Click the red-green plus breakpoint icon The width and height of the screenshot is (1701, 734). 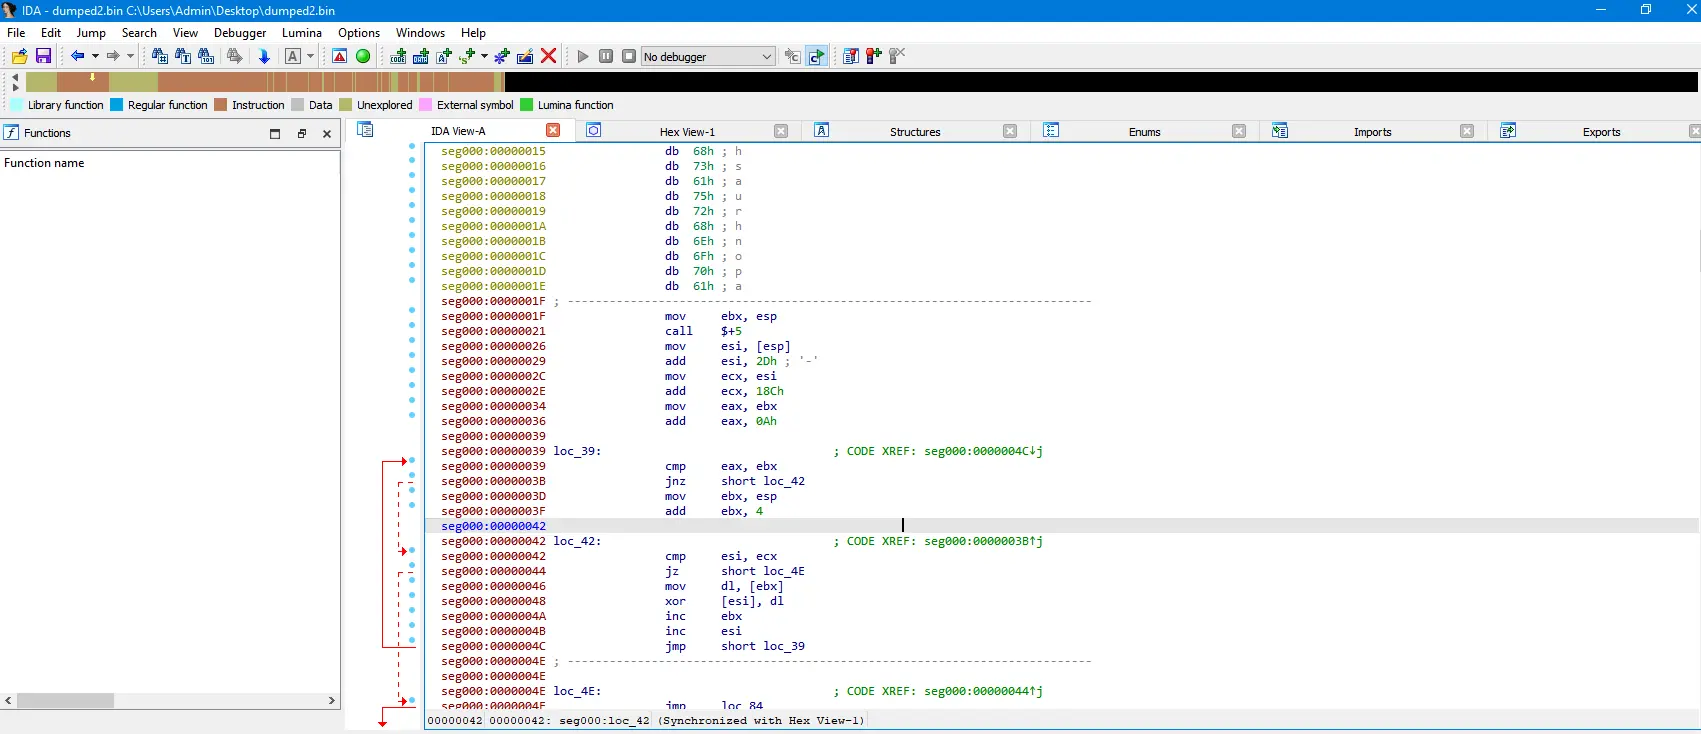point(874,56)
